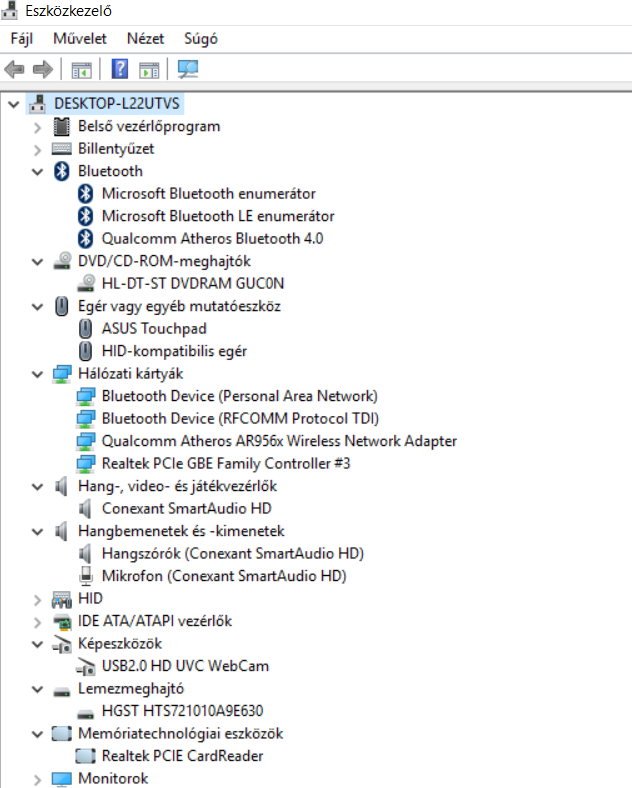The height and width of the screenshot is (788, 632).
Task: Select Bluetooth Device (RFCOMM Protocol TDI)
Action: pyautogui.click(x=240, y=419)
